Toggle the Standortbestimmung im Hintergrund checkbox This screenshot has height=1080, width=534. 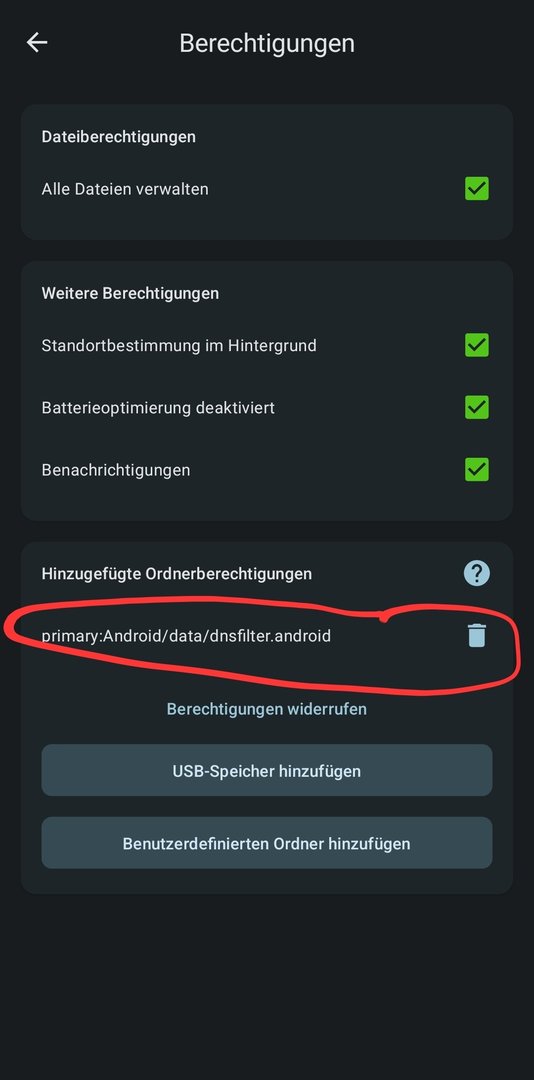(477, 345)
